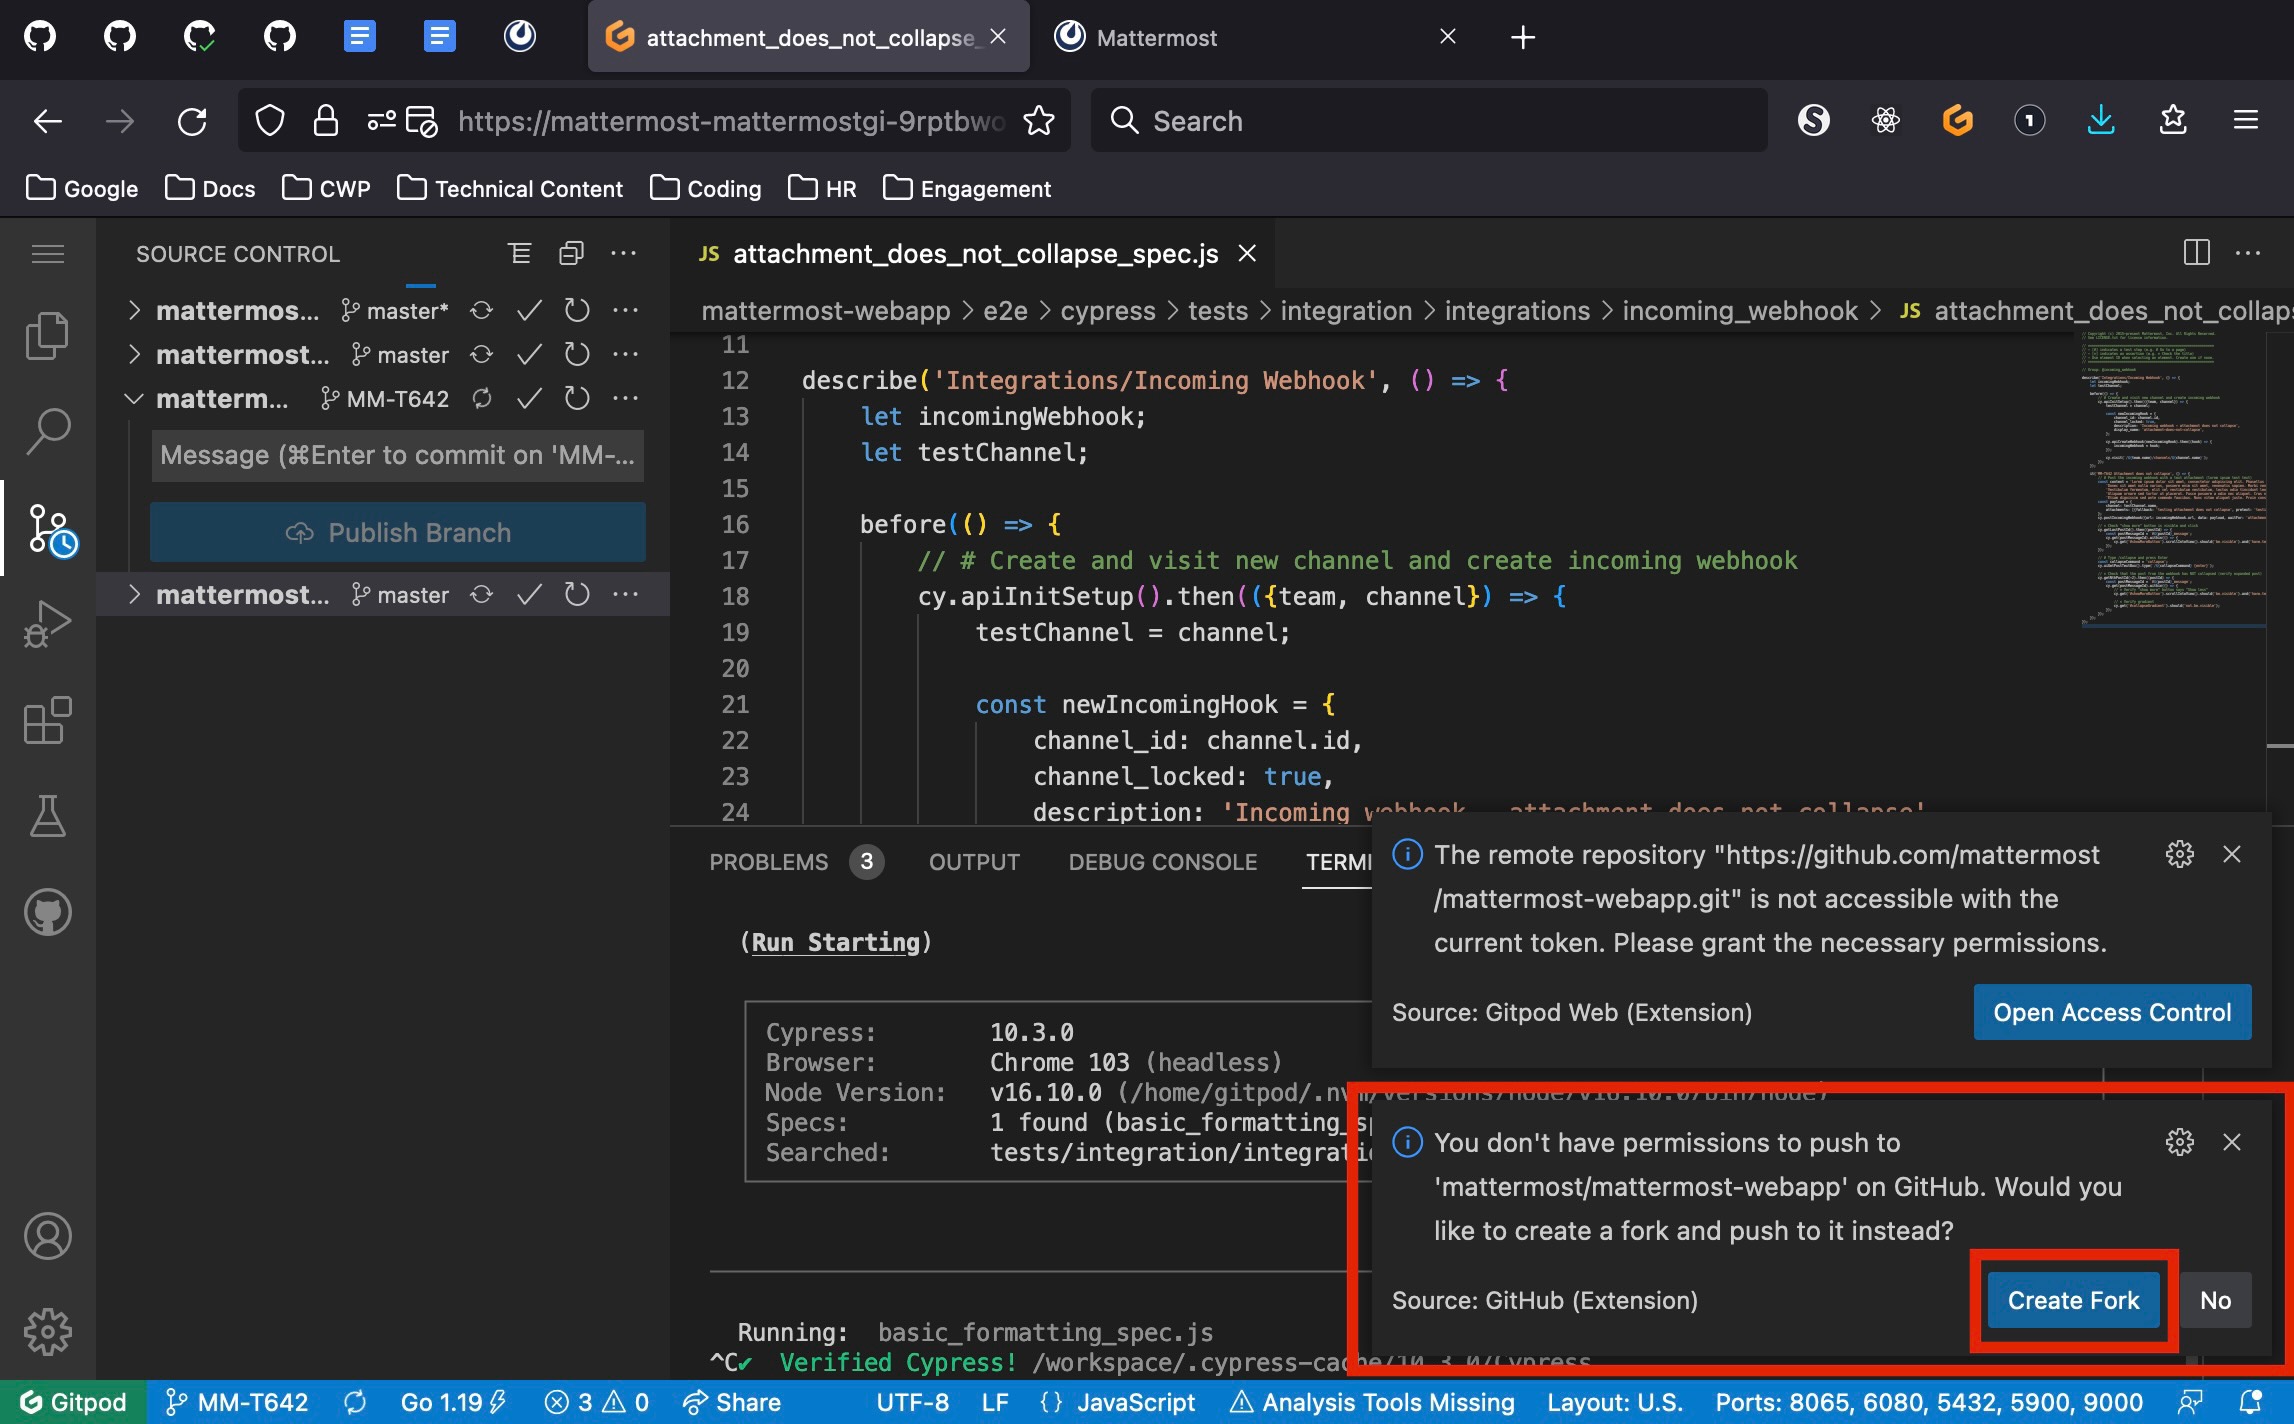The height and width of the screenshot is (1424, 2294).
Task: Commit checkmark for the MM-T642 repository
Action: 529,399
